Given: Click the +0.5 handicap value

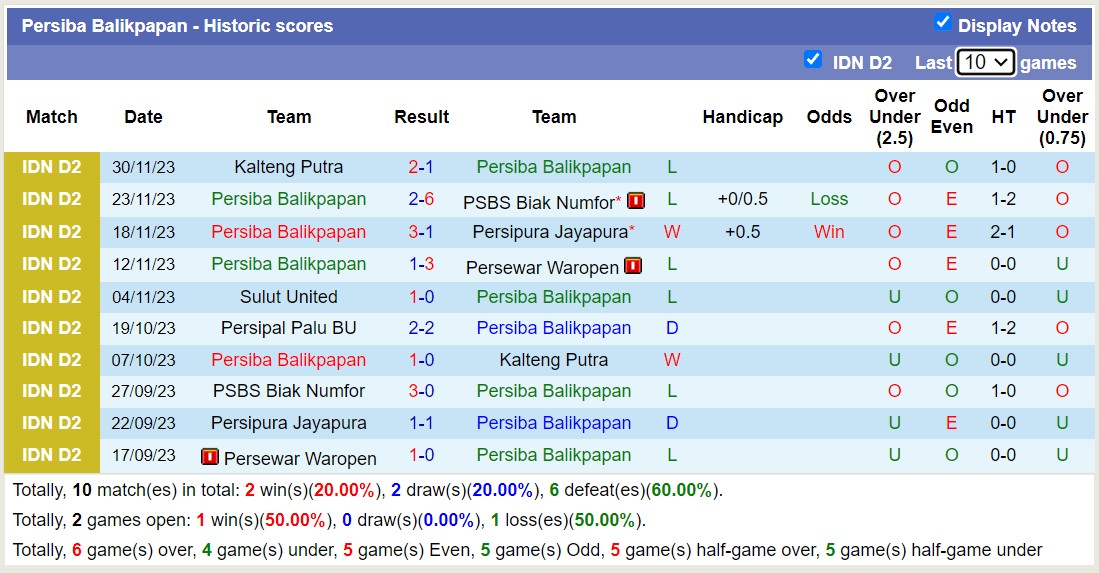Looking at the screenshot, I should click(743, 232).
